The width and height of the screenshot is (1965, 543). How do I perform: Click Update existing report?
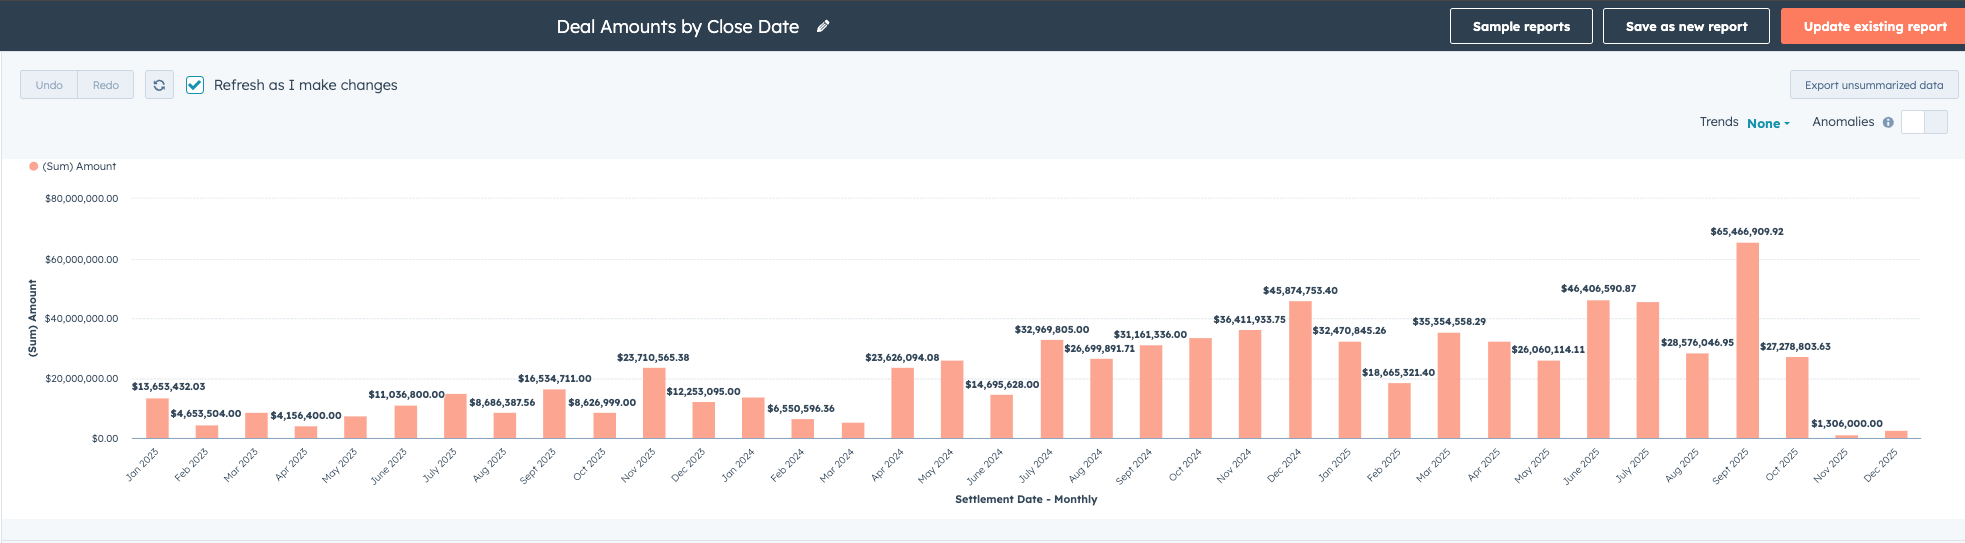click(1874, 26)
